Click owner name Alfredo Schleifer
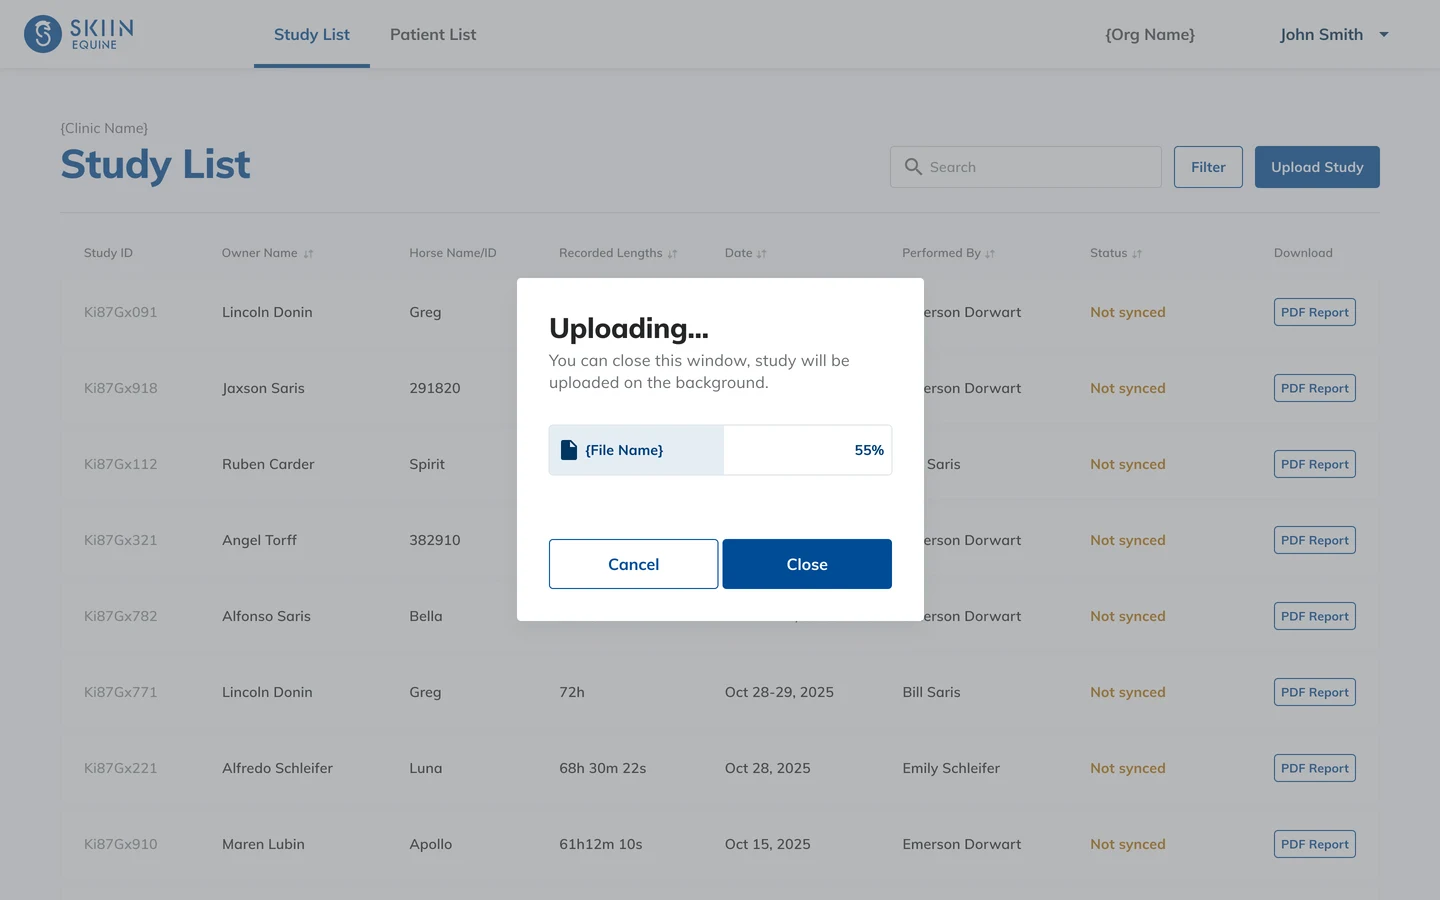The image size is (1440, 900). (x=277, y=768)
